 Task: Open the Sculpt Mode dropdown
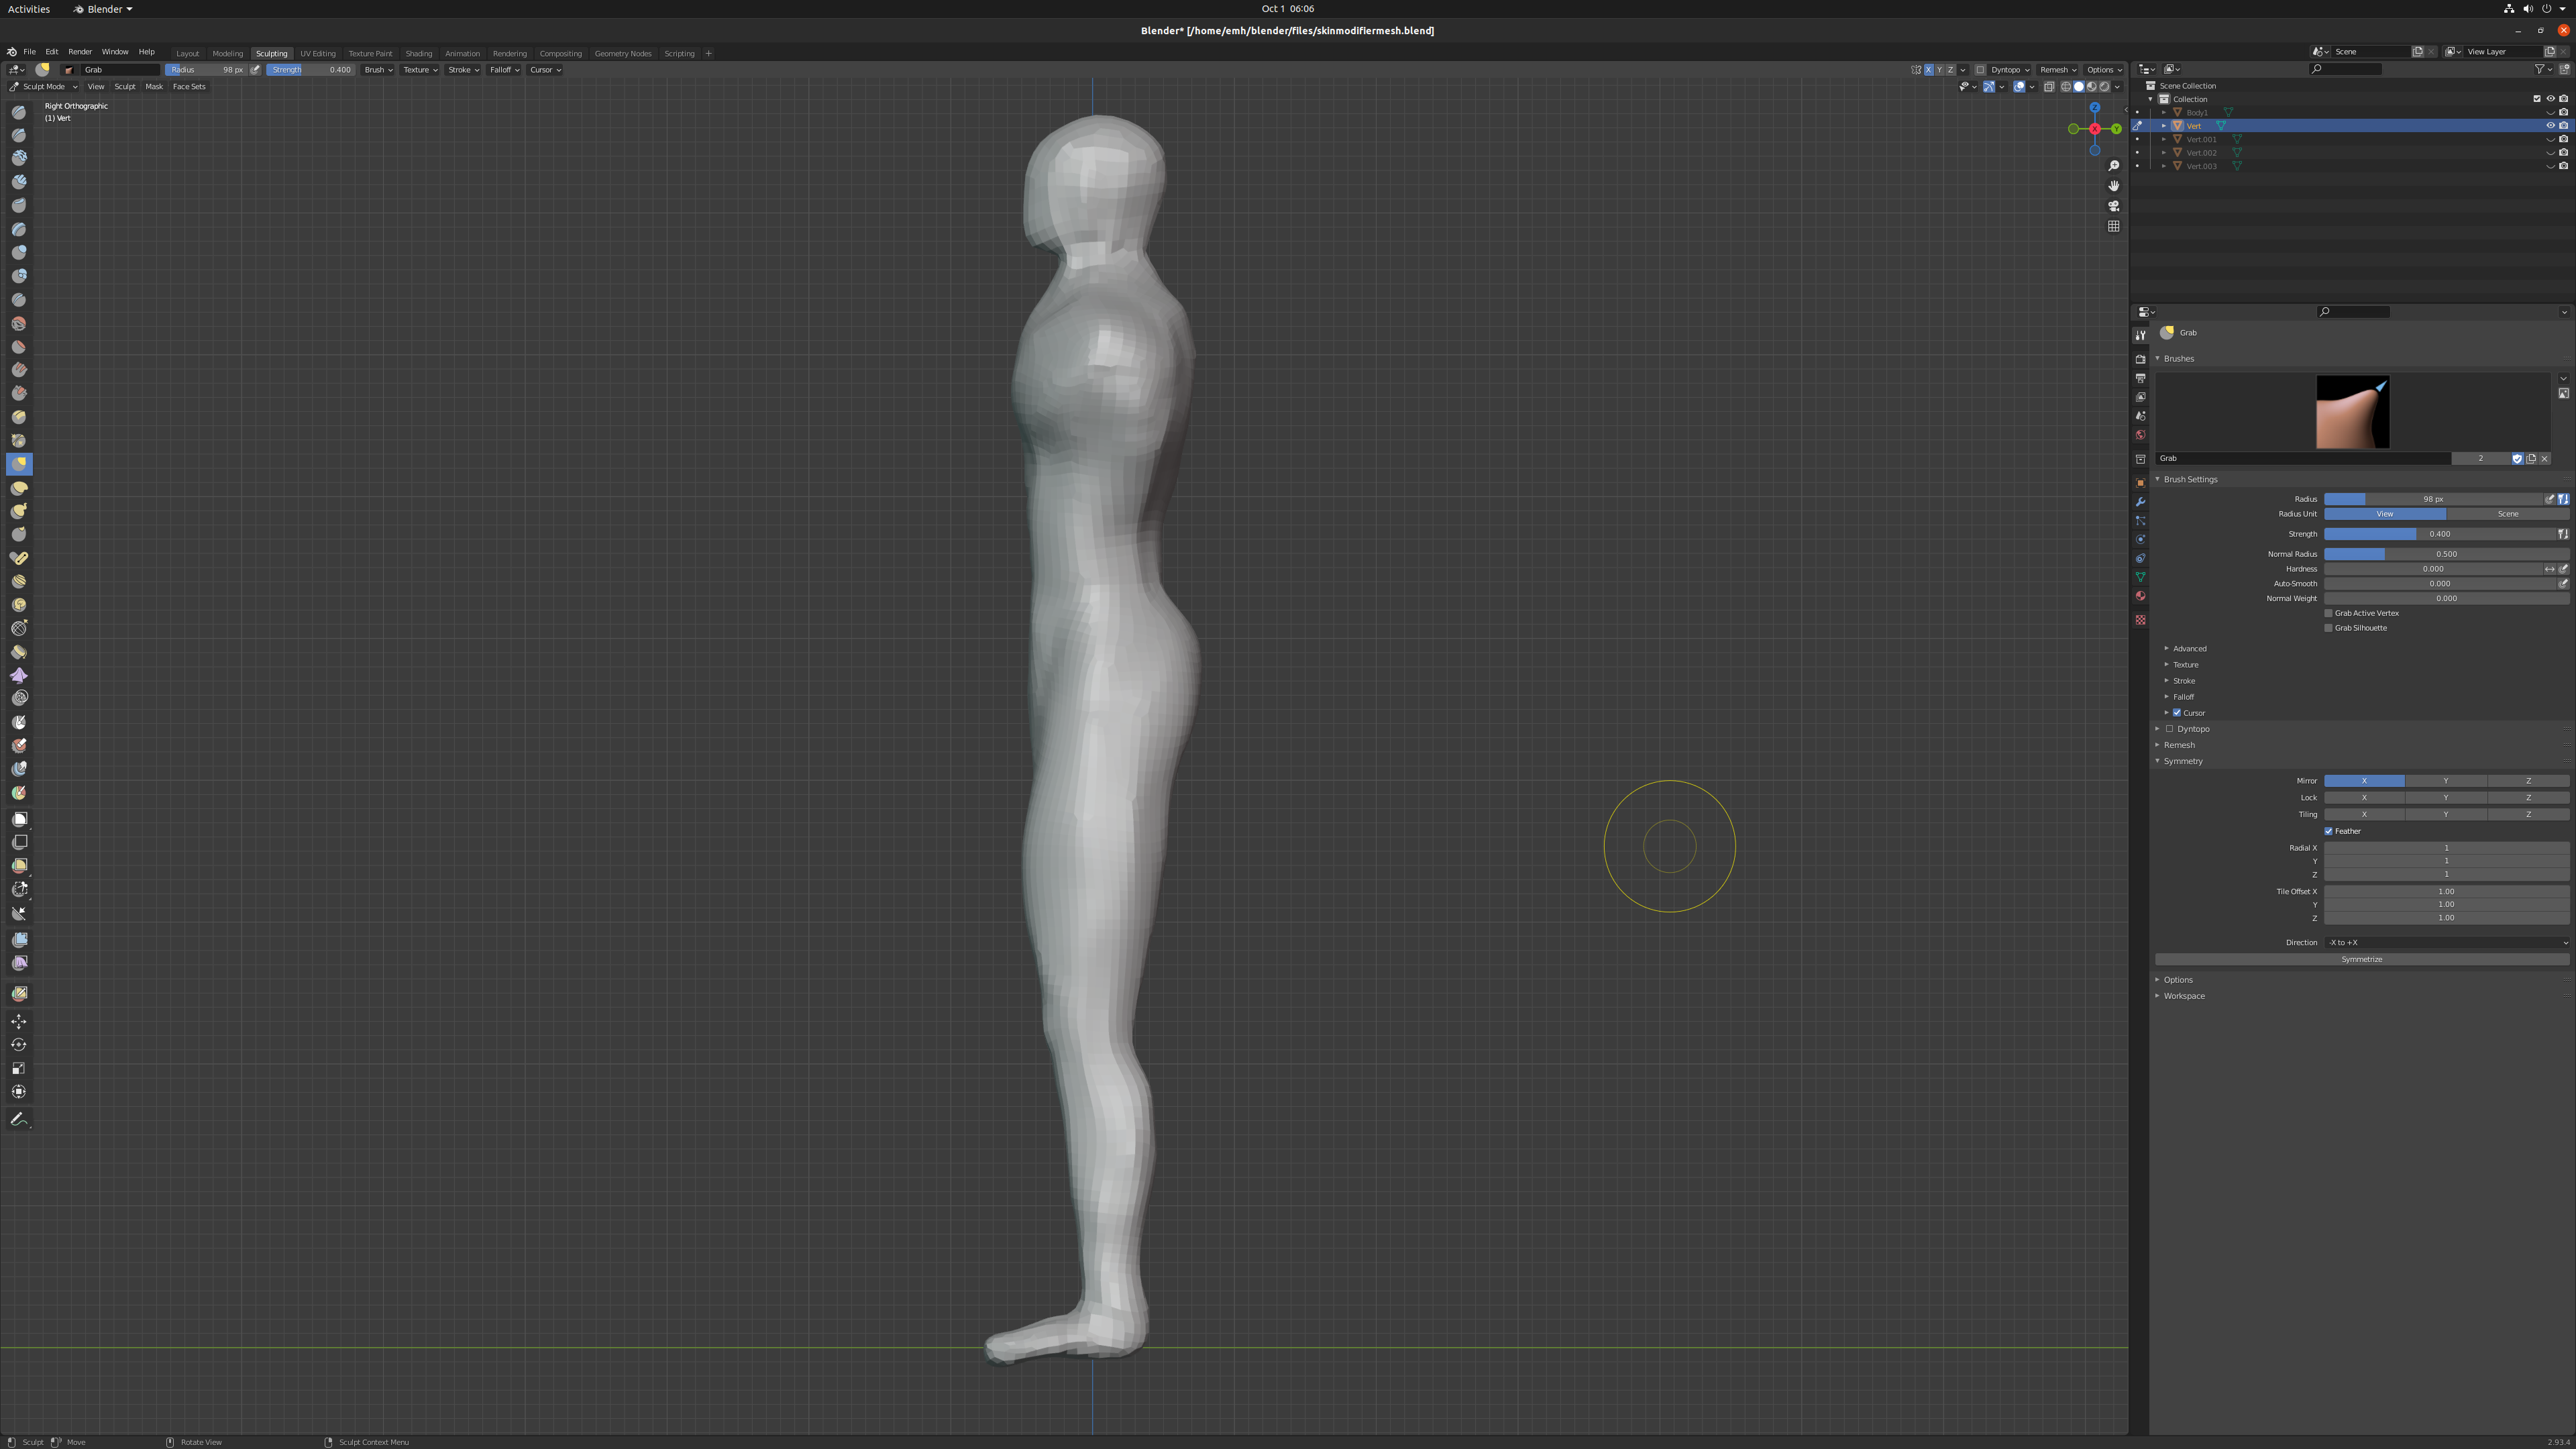[x=43, y=87]
